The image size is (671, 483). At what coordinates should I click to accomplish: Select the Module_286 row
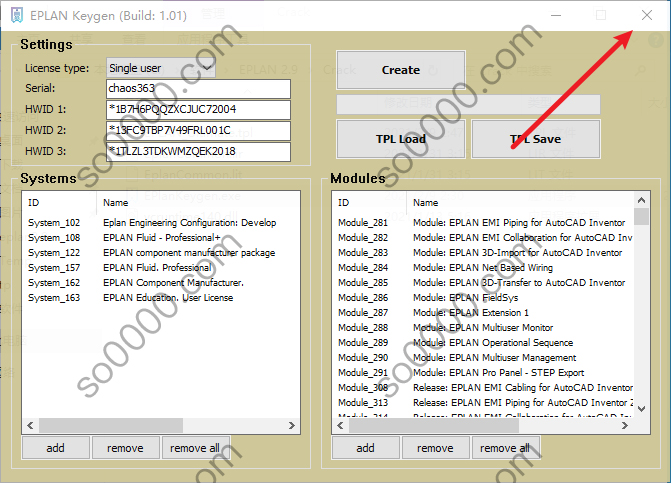click(483, 297)
